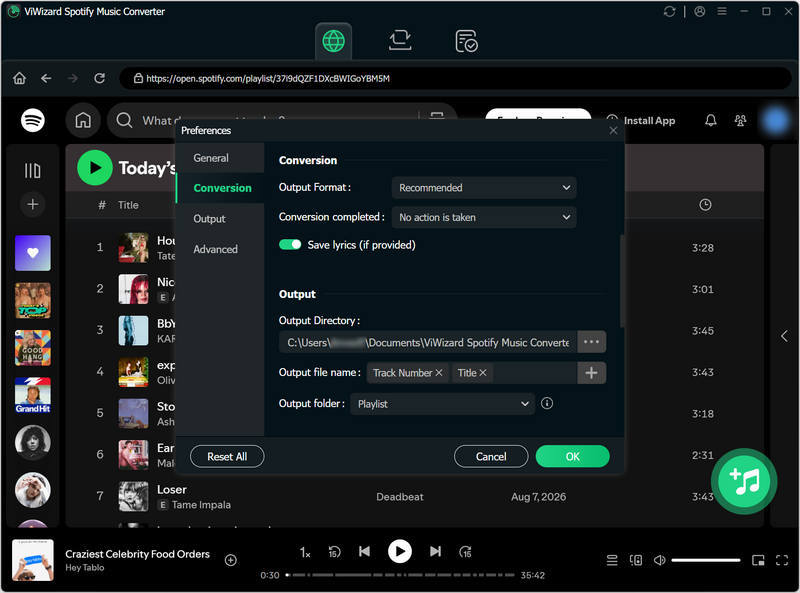The width and height of the screenshot is (800, 593).
Task: Open the converted history tab icon
Action: tap(466, 41)
